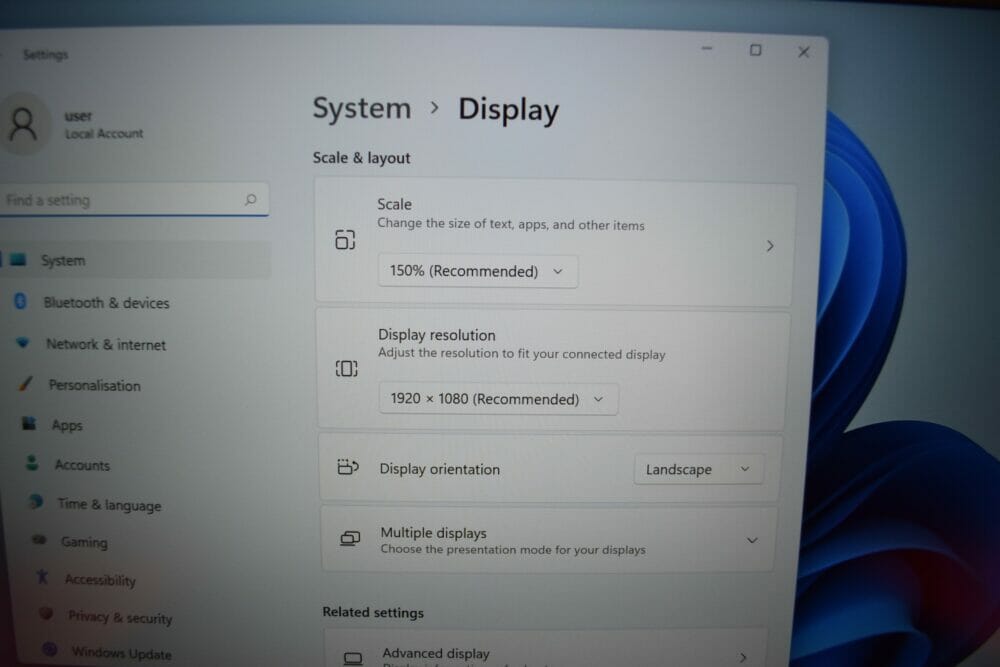Click the Privacy & security shield icon
1000x667 pixels.
46,613
